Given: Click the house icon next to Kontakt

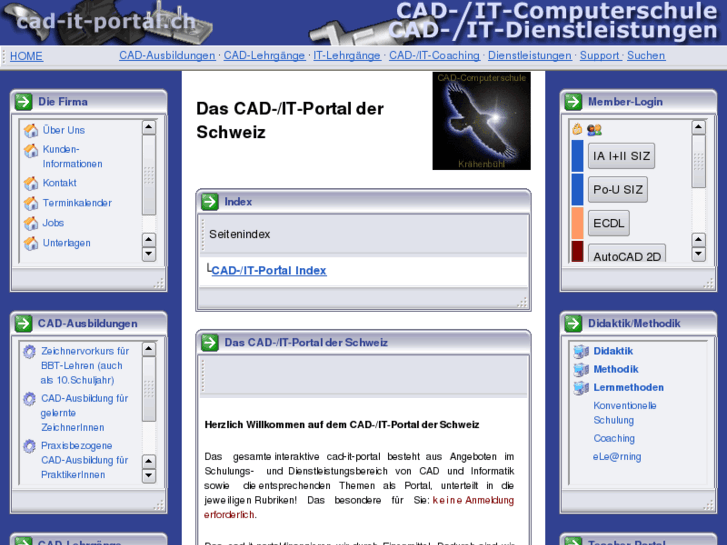Looking at the screenshot, I should click(x=31, y=183).
